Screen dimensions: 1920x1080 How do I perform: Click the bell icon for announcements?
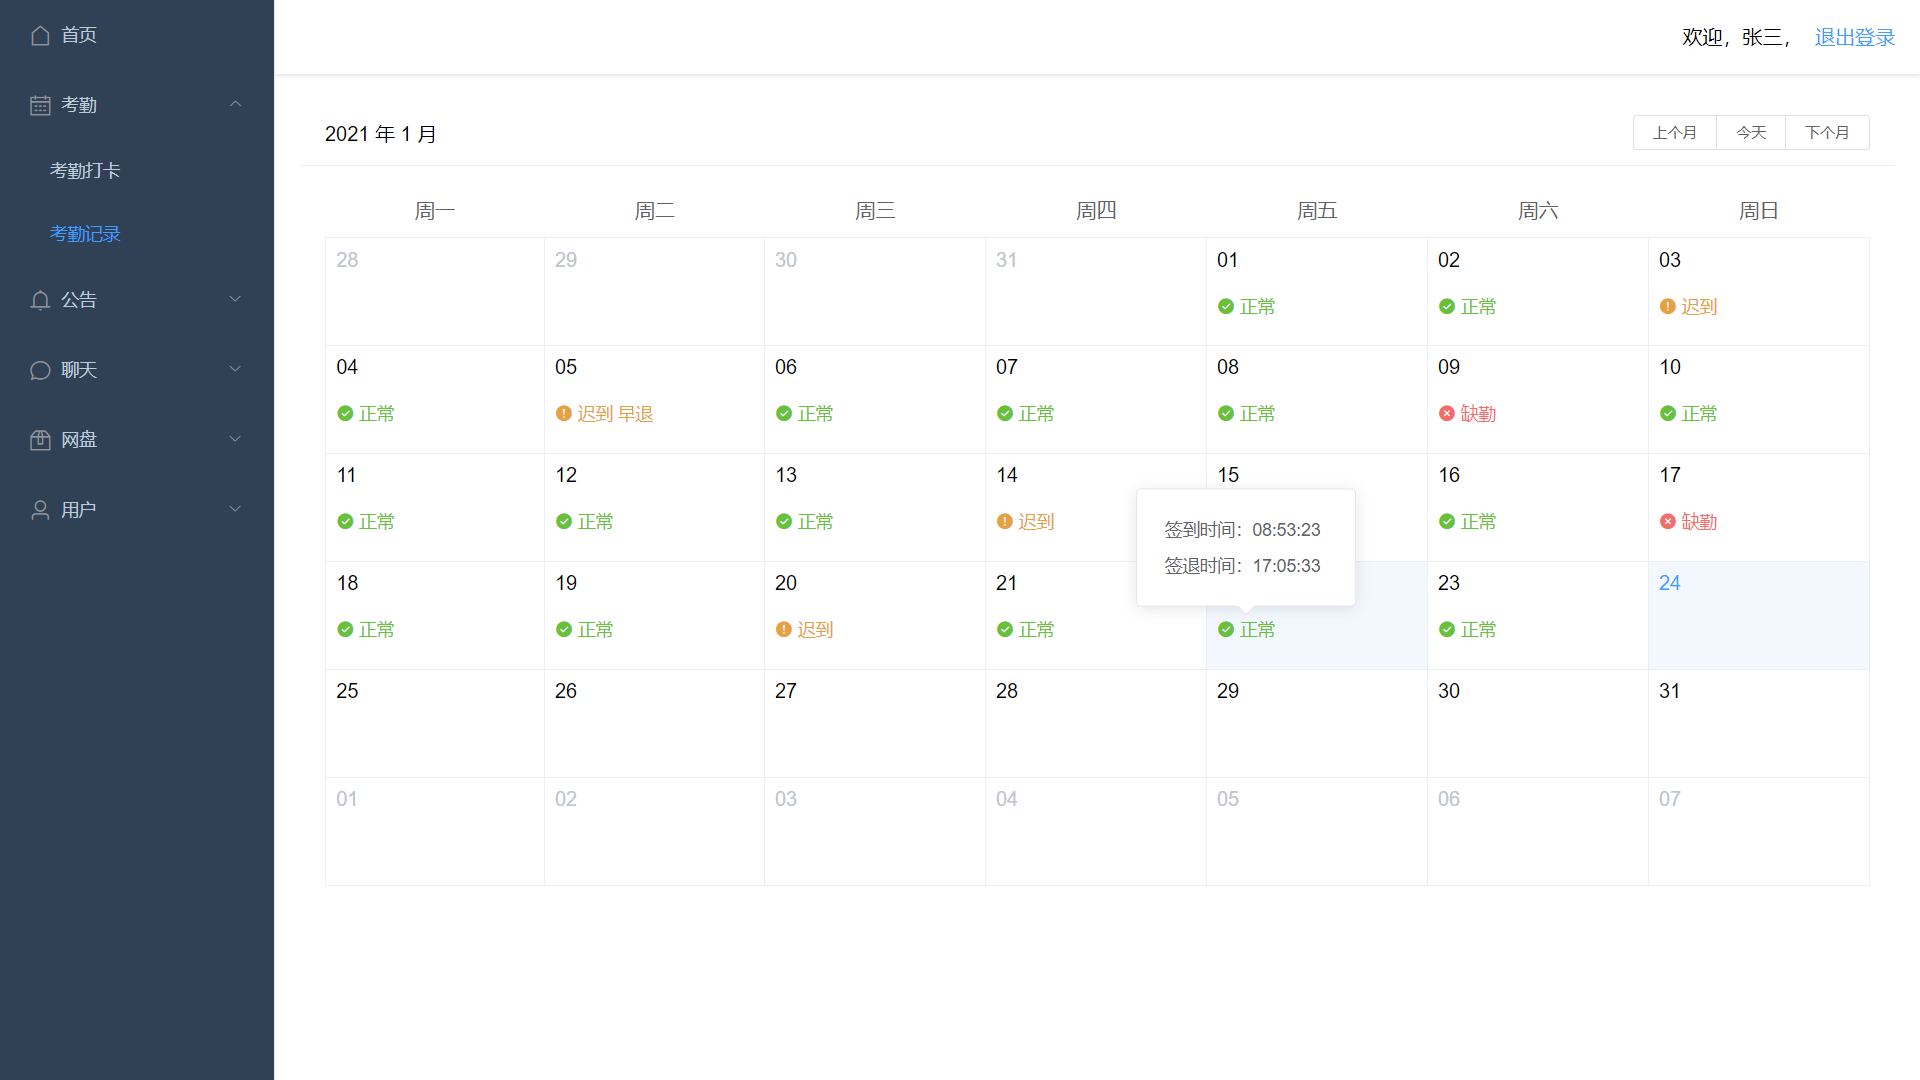tap(40, 300)
